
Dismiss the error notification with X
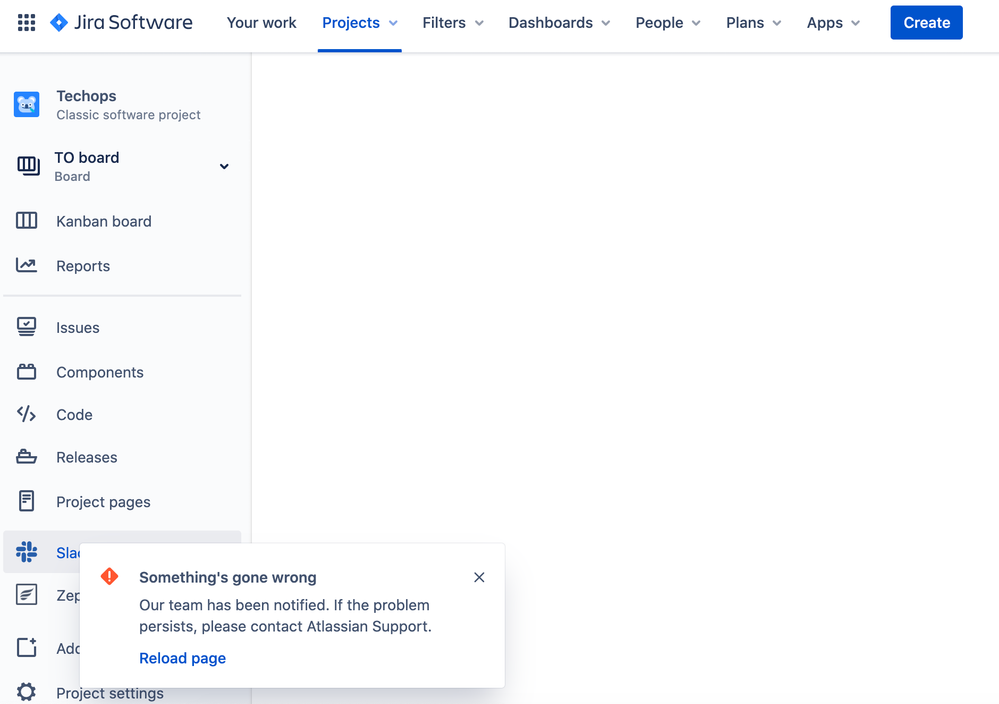click(479, 577)
